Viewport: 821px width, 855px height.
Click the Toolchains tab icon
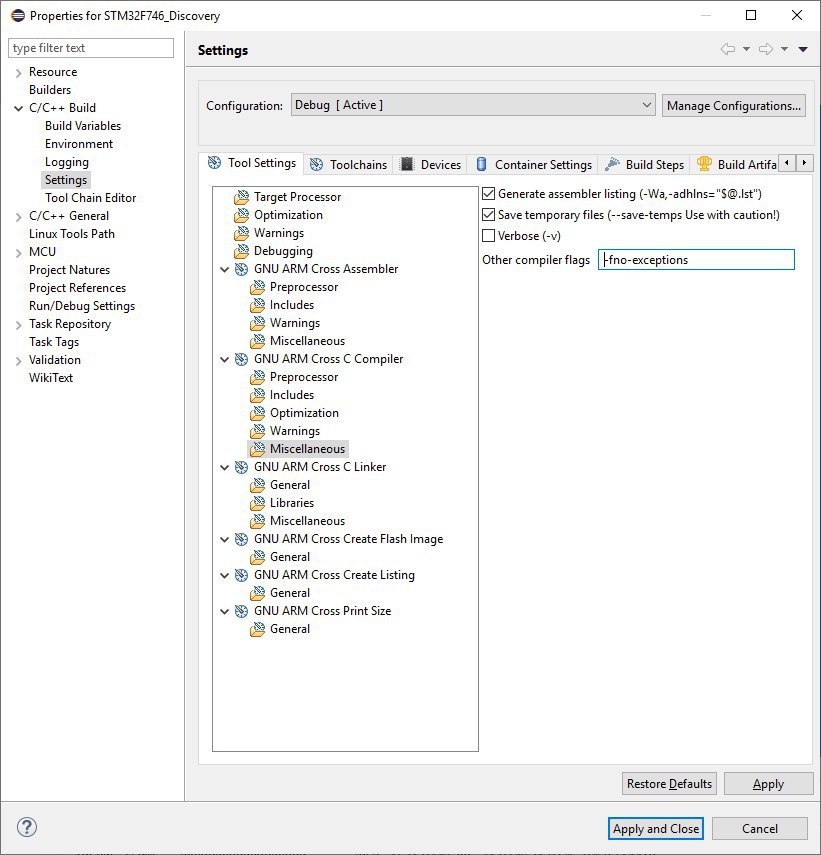click(x=316, y=165)
